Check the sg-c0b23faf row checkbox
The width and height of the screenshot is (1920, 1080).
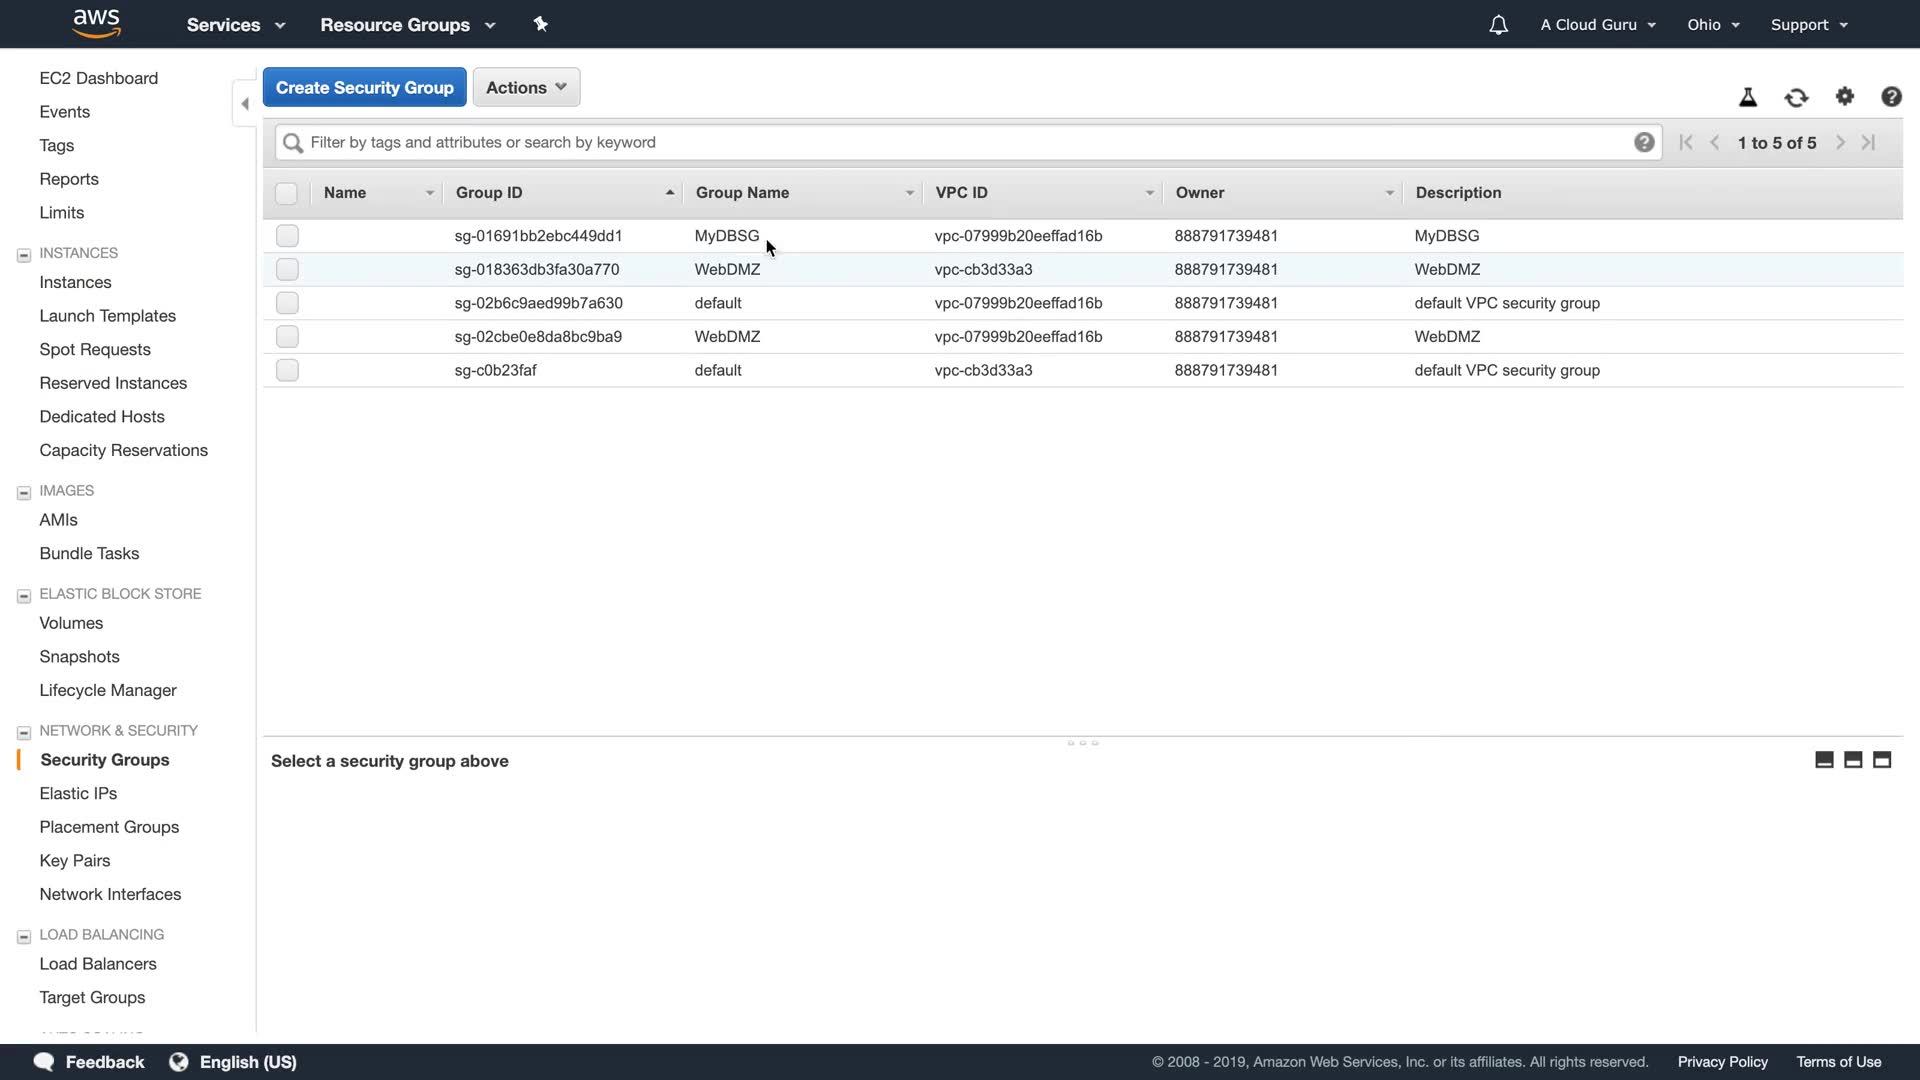pos(287,370)
